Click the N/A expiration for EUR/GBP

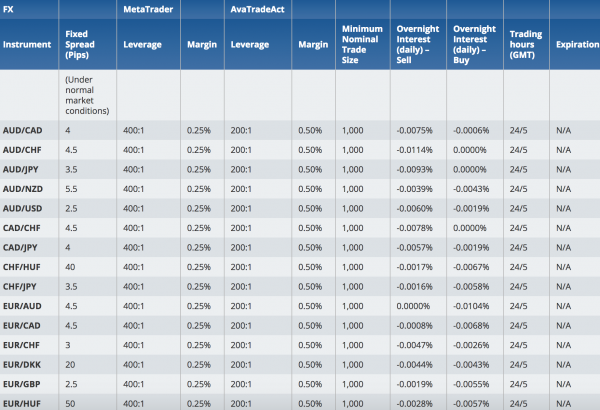(563, 384)
